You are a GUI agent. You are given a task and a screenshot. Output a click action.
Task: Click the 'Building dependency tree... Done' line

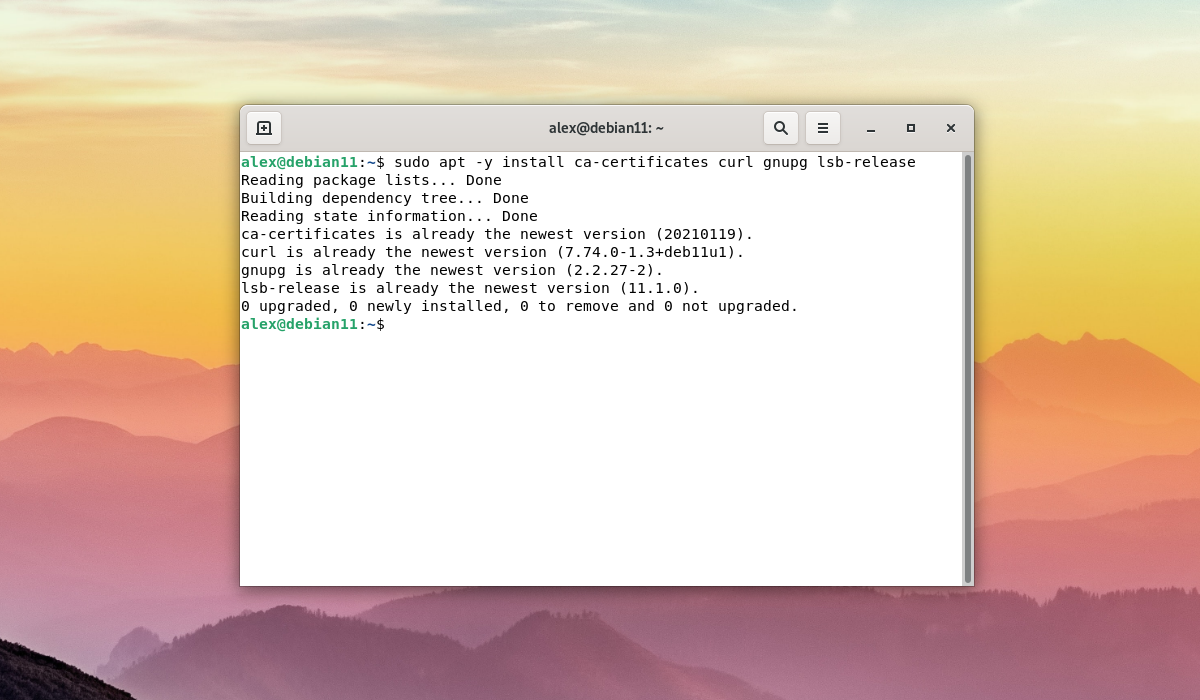(x=384, y=198)
